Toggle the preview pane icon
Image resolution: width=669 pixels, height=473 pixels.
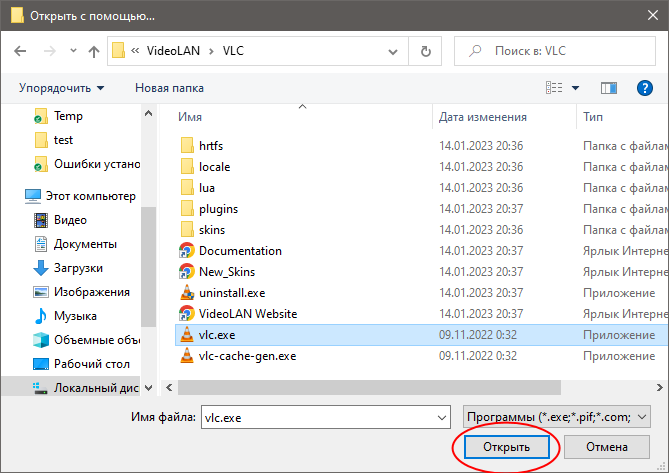click(608, 88)
